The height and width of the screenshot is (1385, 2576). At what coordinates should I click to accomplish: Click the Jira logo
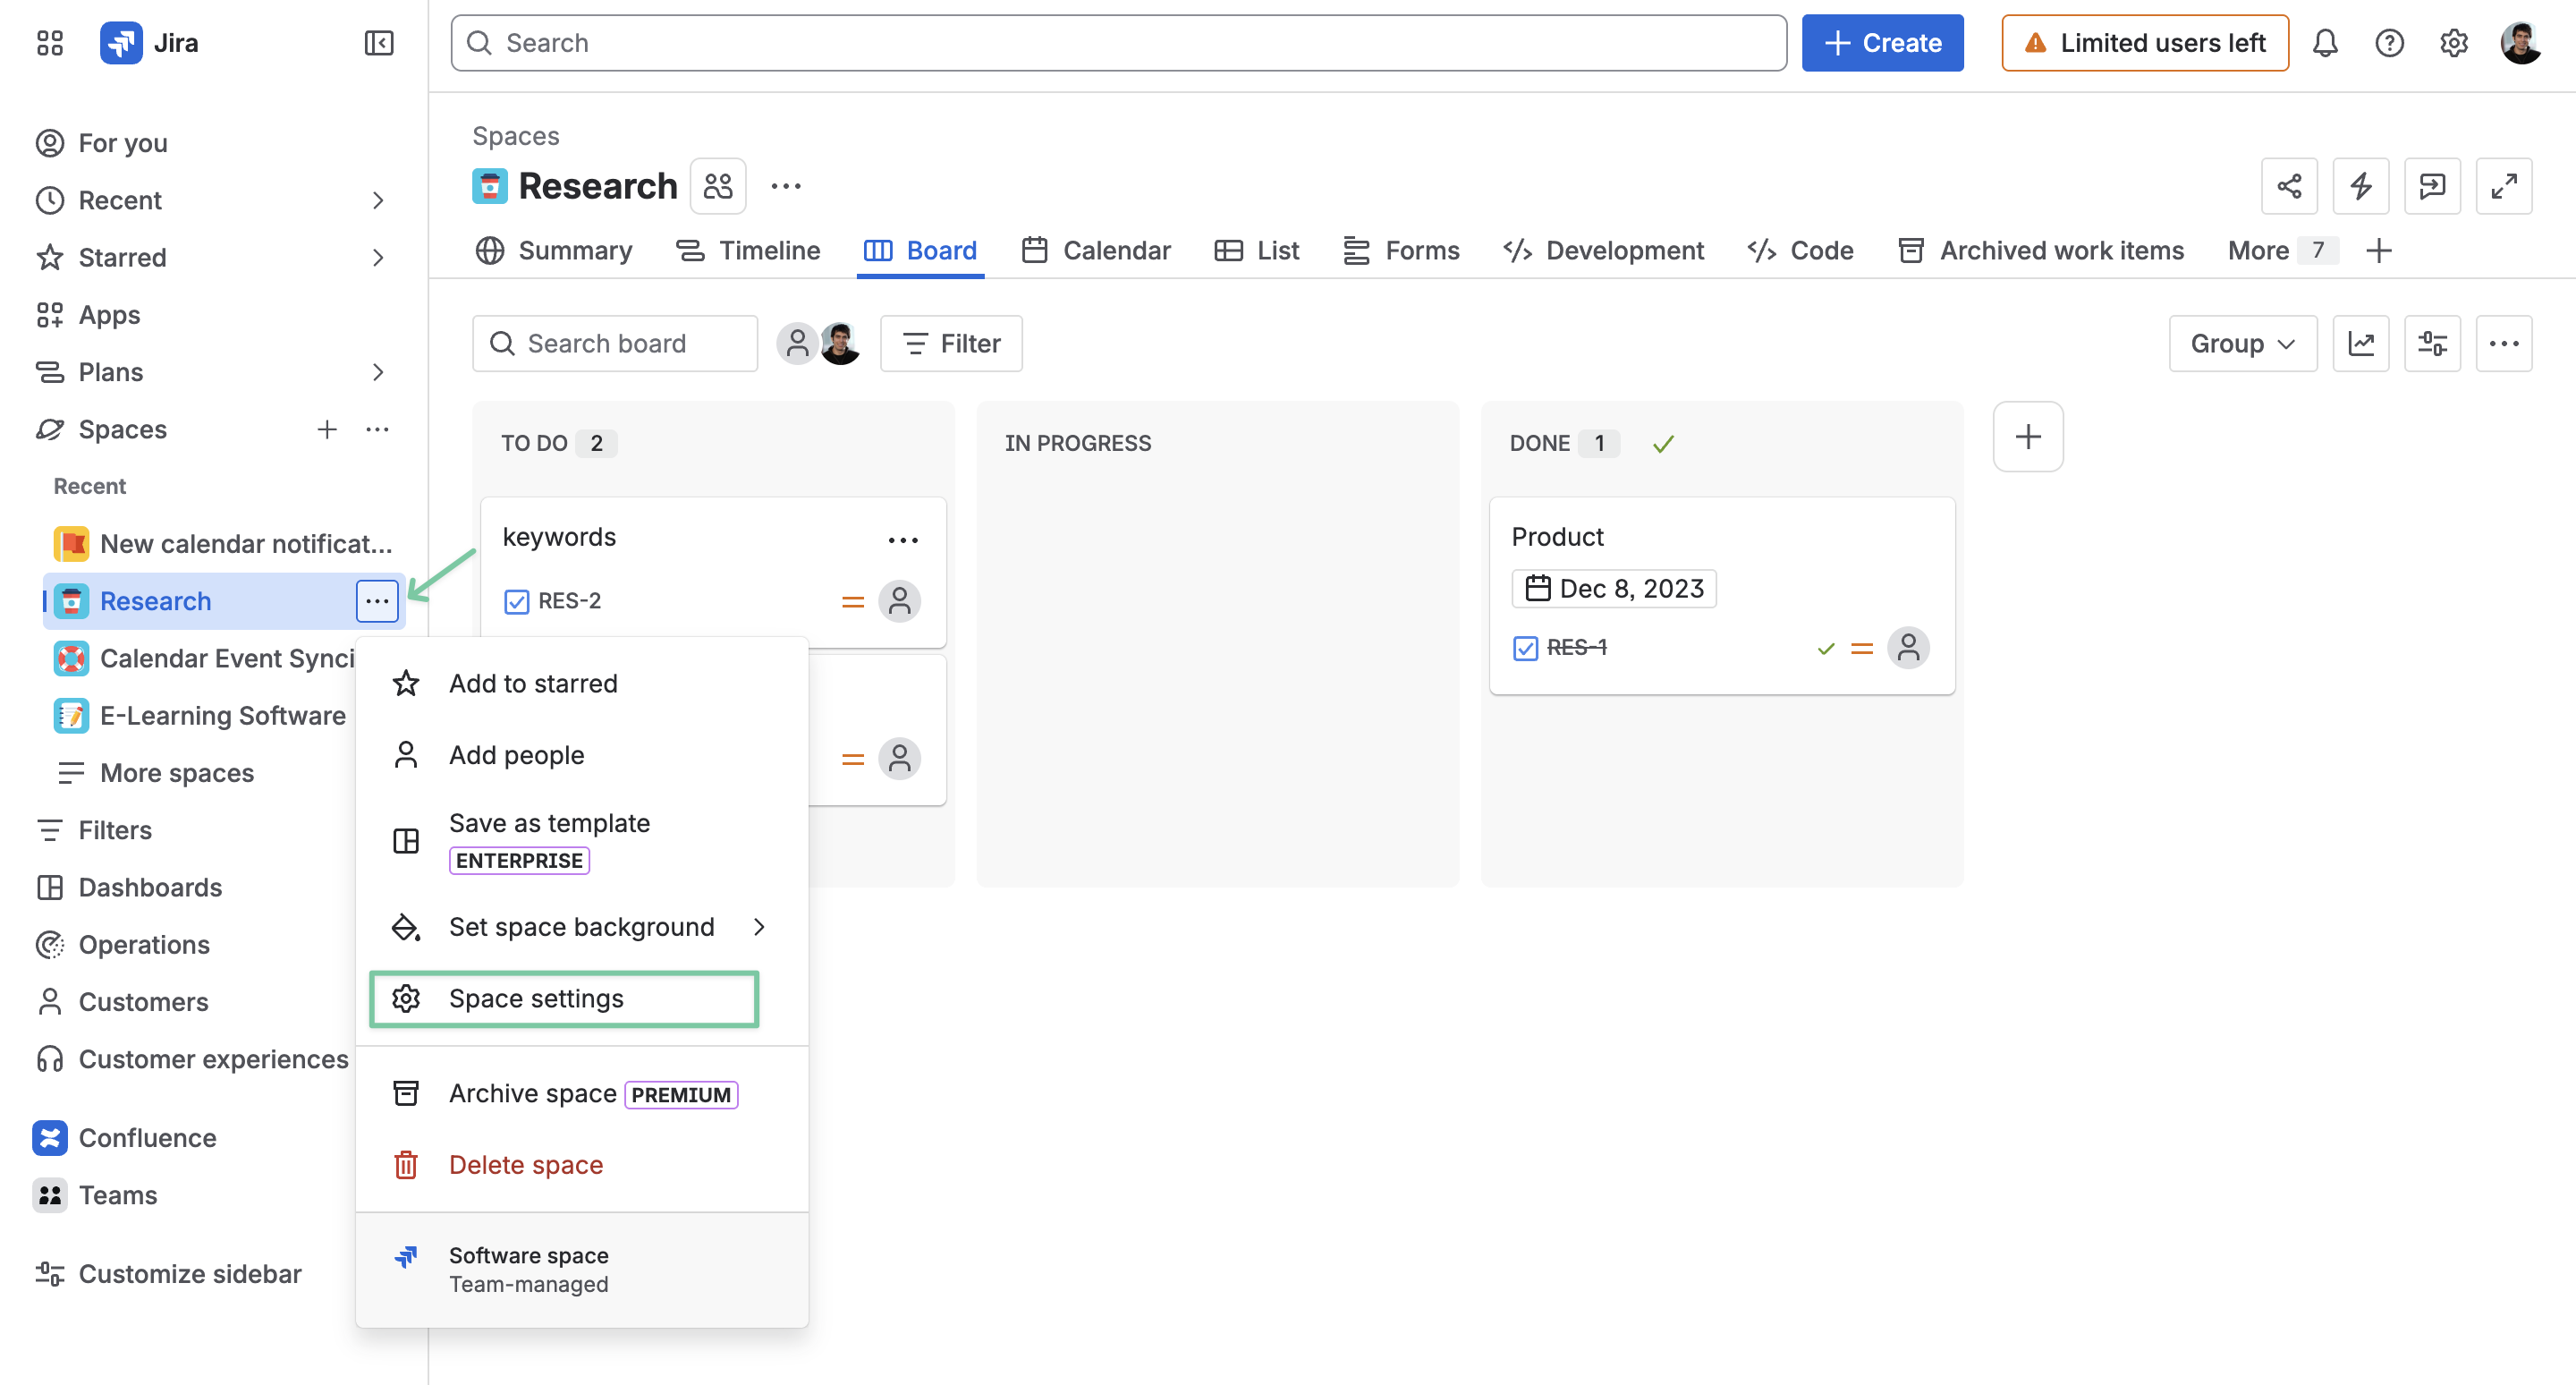[150, 43]
